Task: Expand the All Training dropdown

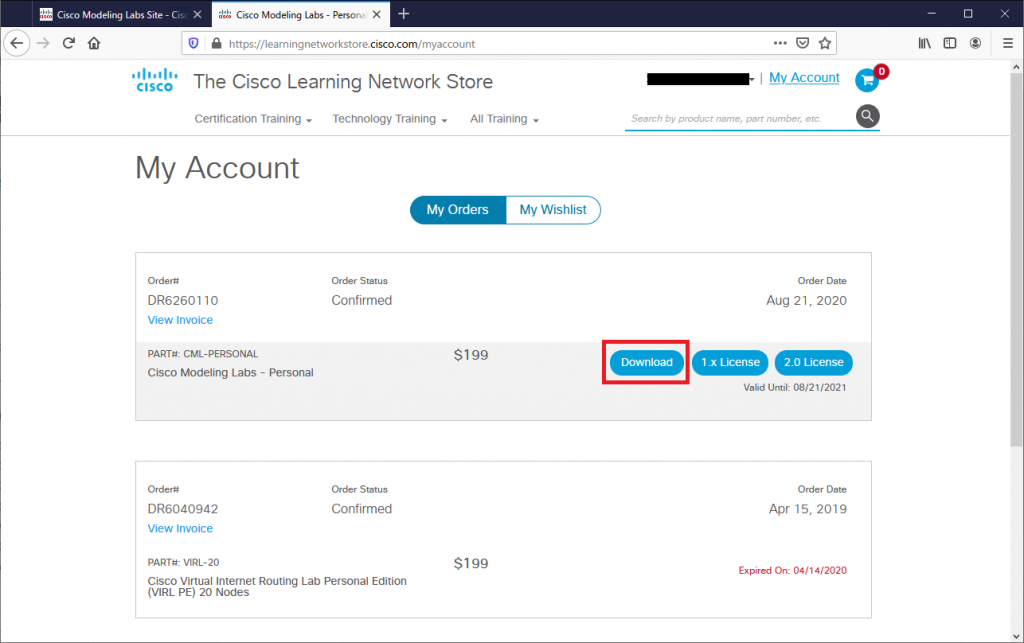Action: coord(503,119)
